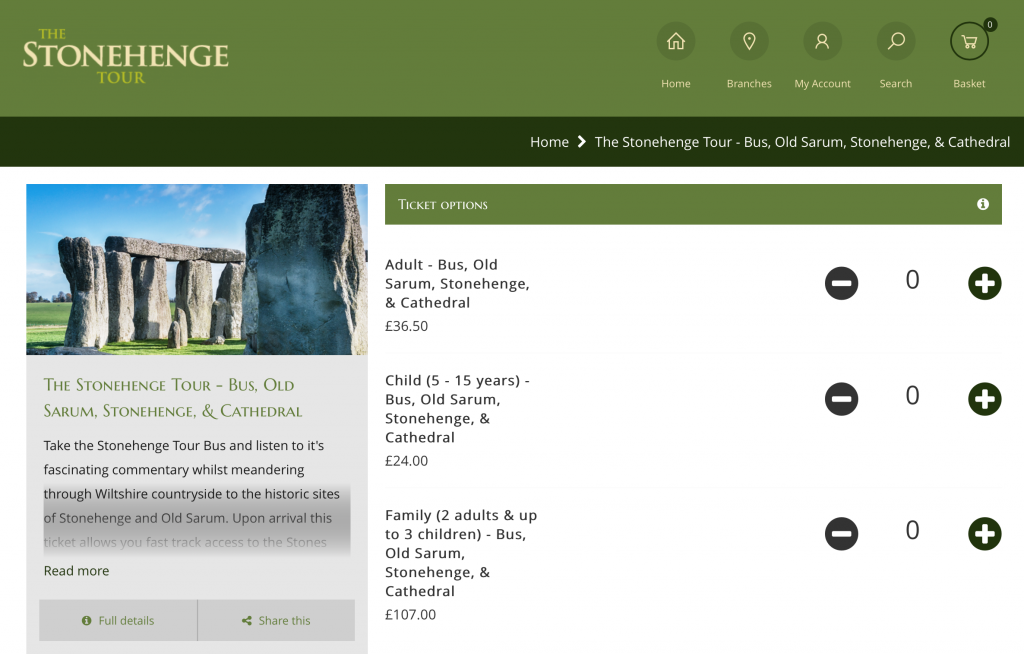Add one Child ticket using plus
This screenshot has width=1024, height=654.
984,399
